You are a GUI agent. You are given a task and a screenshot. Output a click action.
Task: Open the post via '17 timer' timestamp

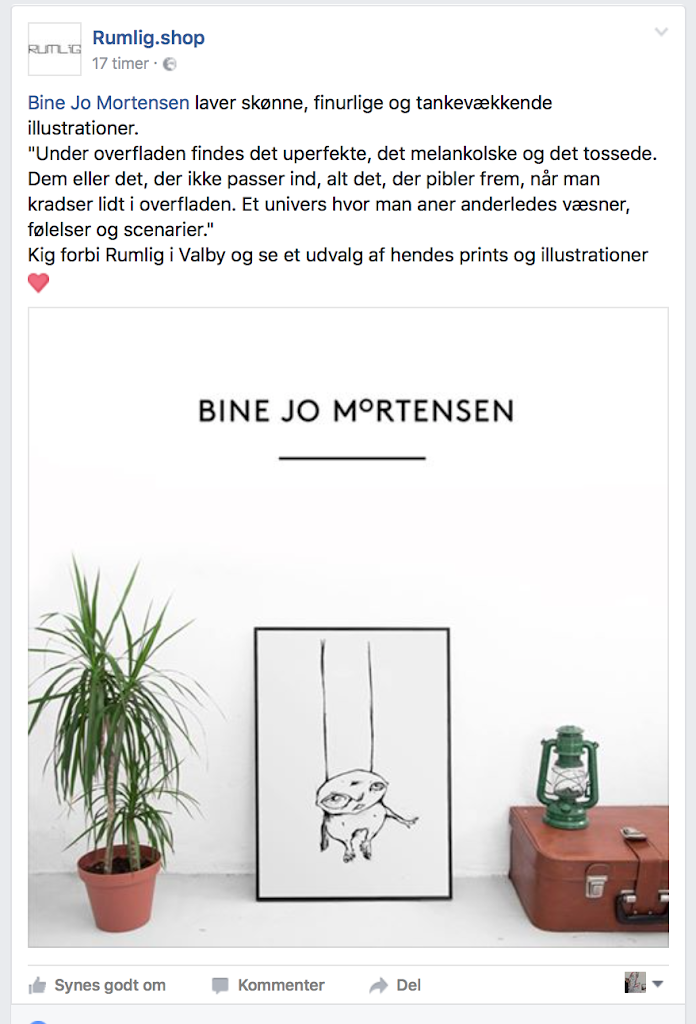click(121, 63)
